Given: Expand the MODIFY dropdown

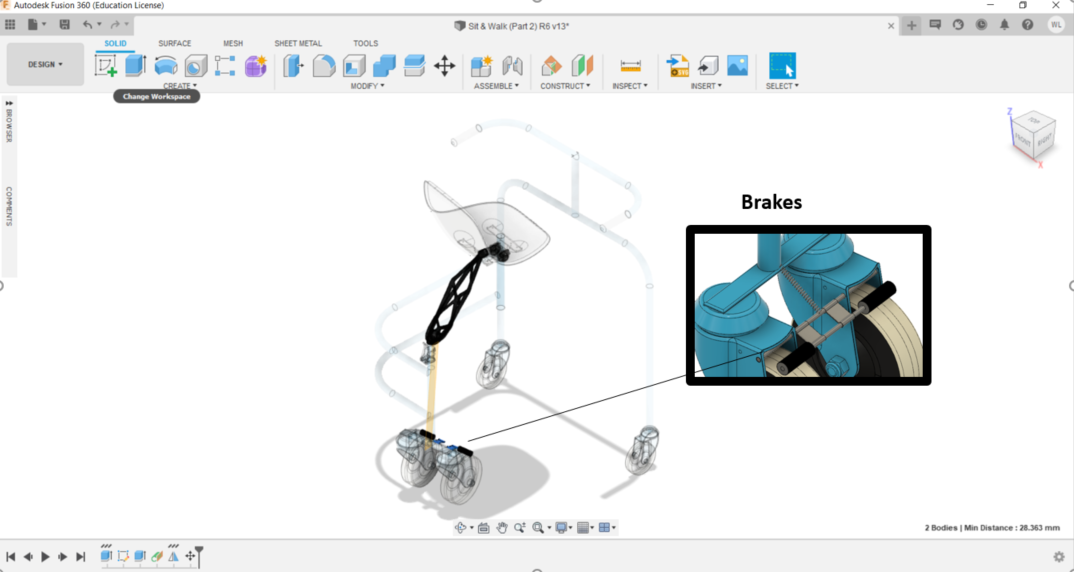Looking at the screenshot, I should click(367, 86).
